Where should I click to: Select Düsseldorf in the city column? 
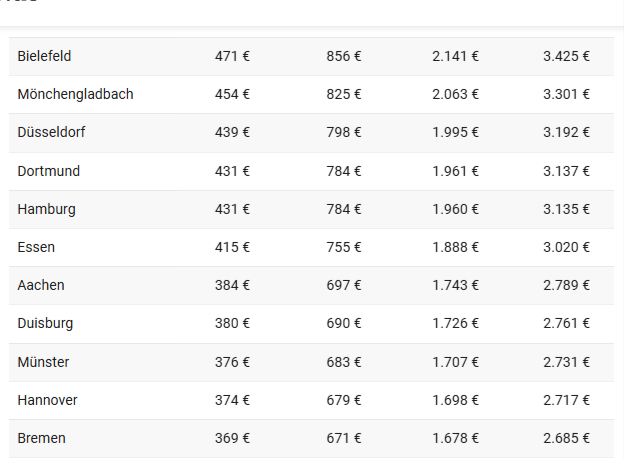pyautogui.click(x=51, y=132)
